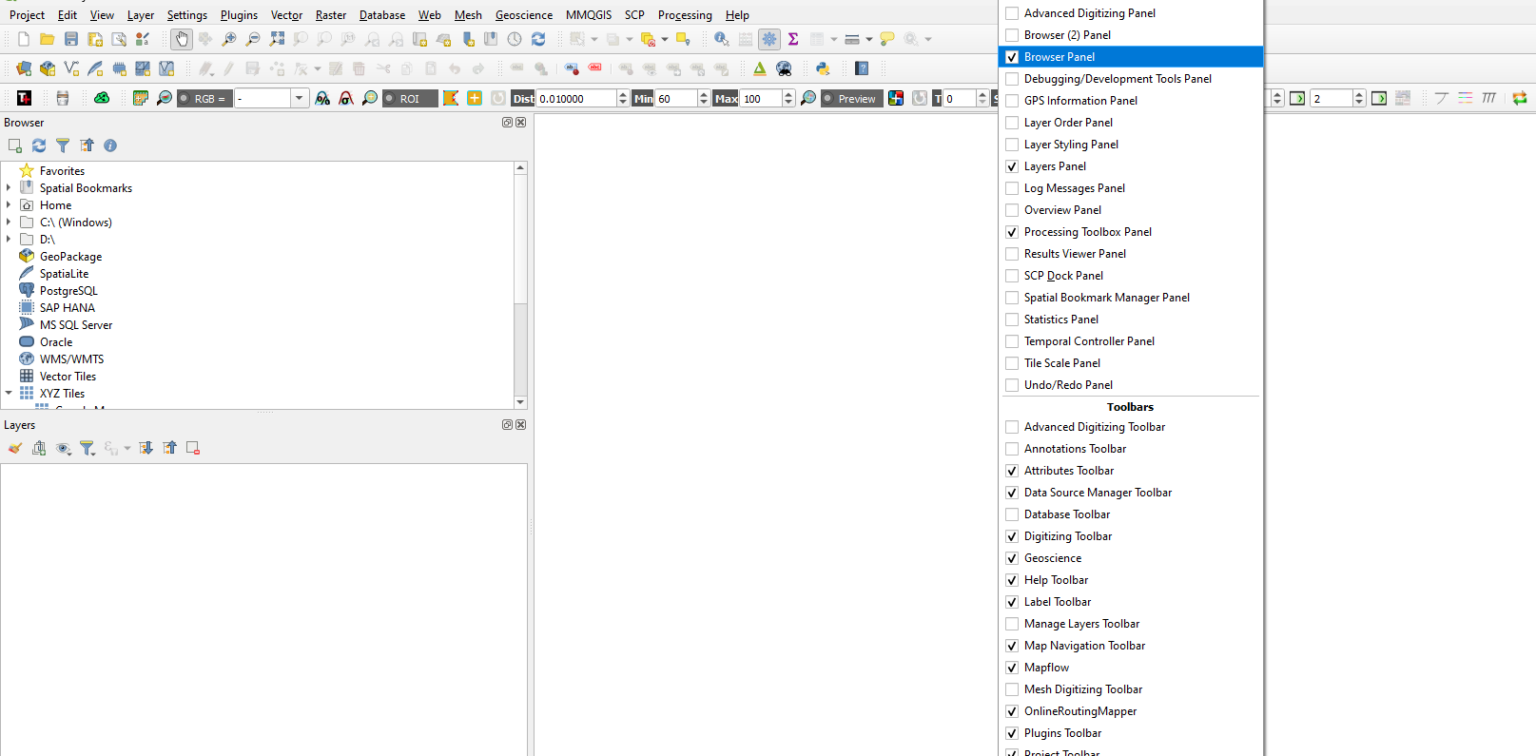Expand the Spatial Bookmarks tree node
Screen dimensions: 1536x756
pyautogui.click(x=9, y=188)
